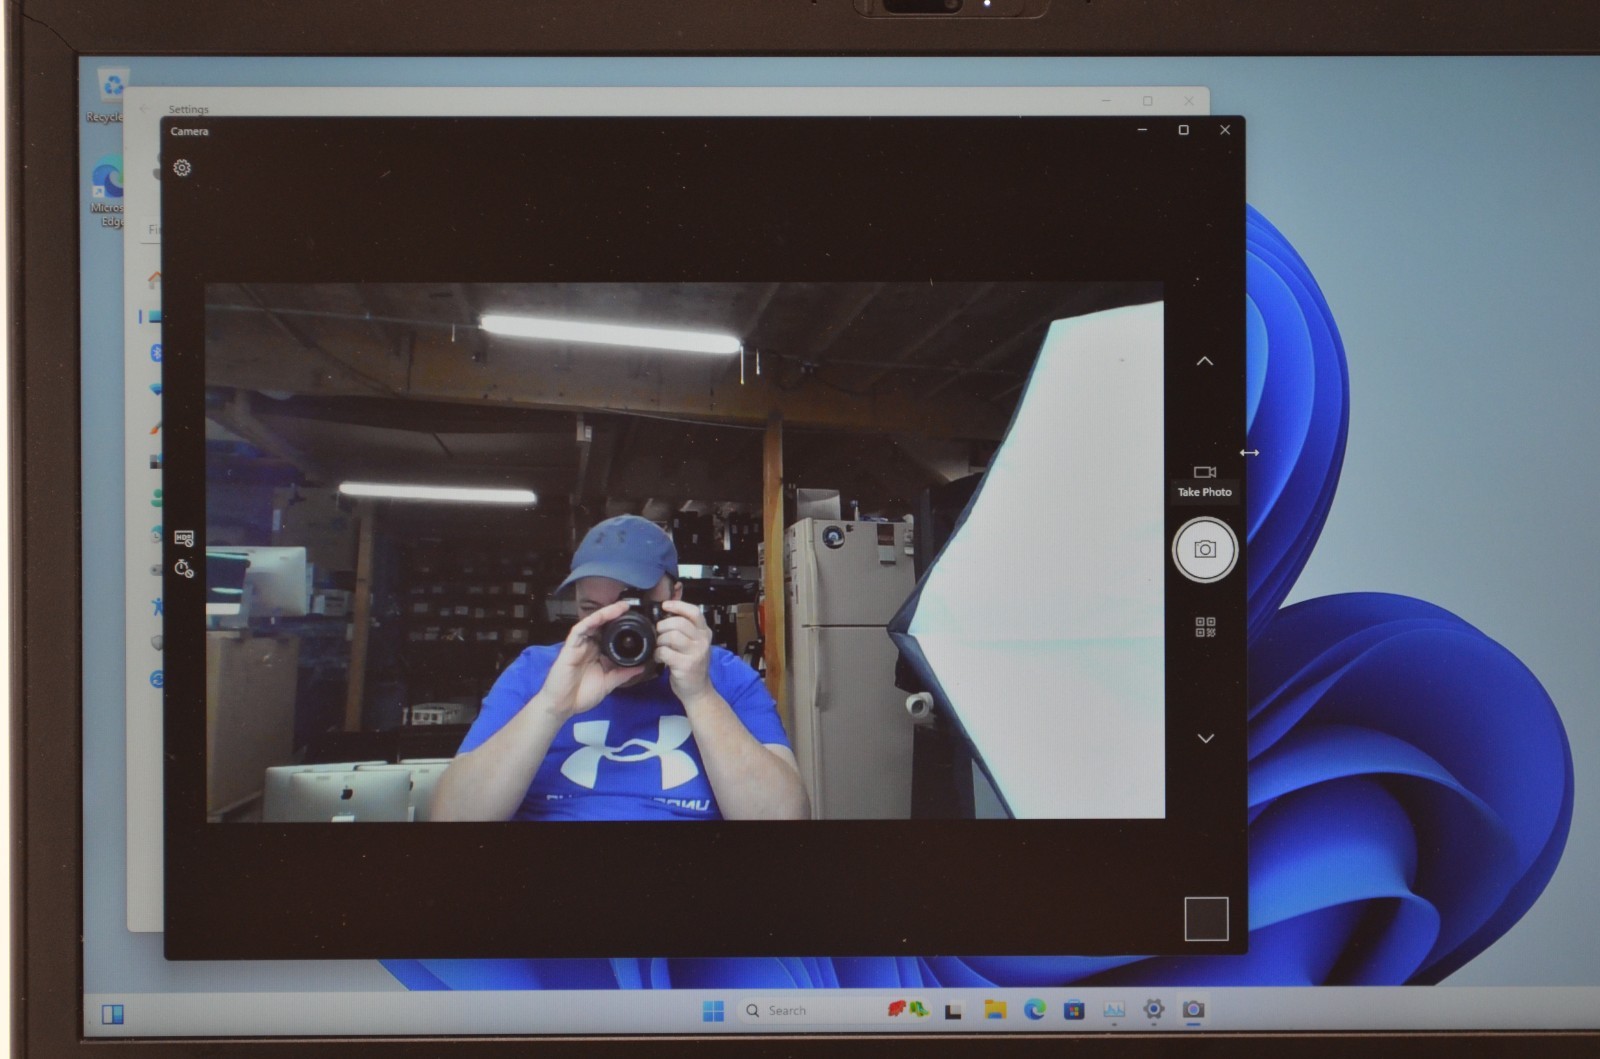Toggle HDR mode in Camera

pyautogui.click(x=184, y=539)
